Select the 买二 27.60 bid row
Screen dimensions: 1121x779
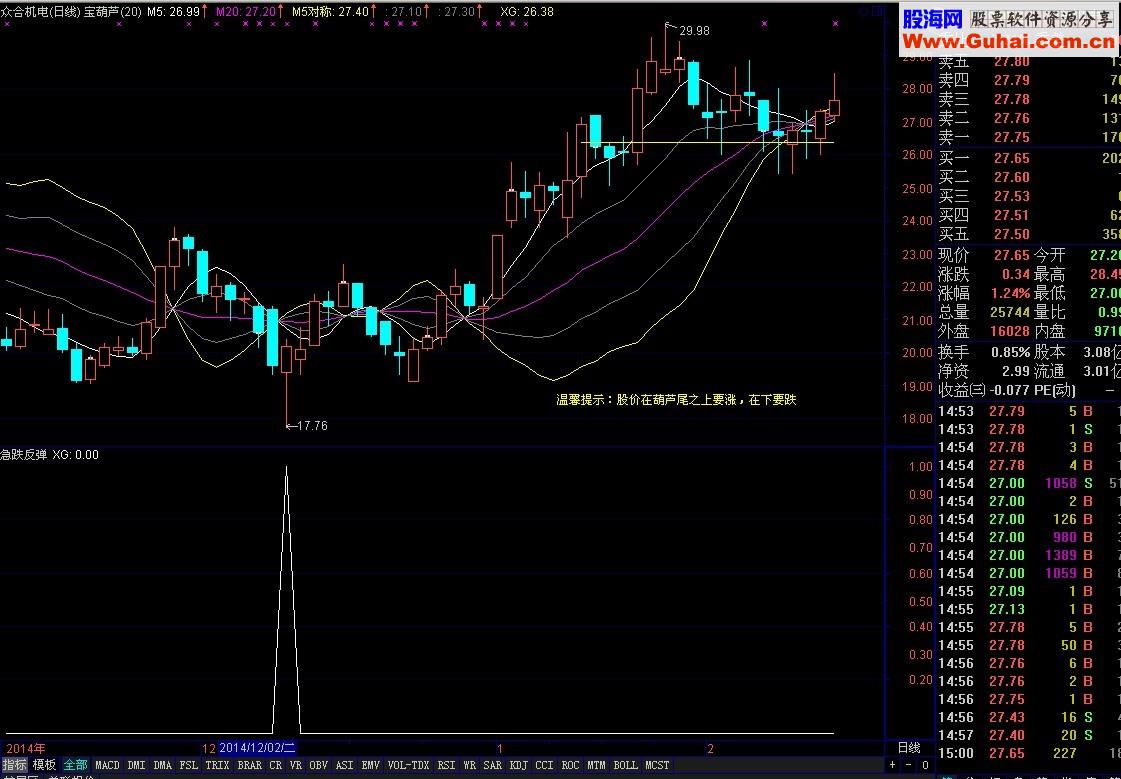1029,177
